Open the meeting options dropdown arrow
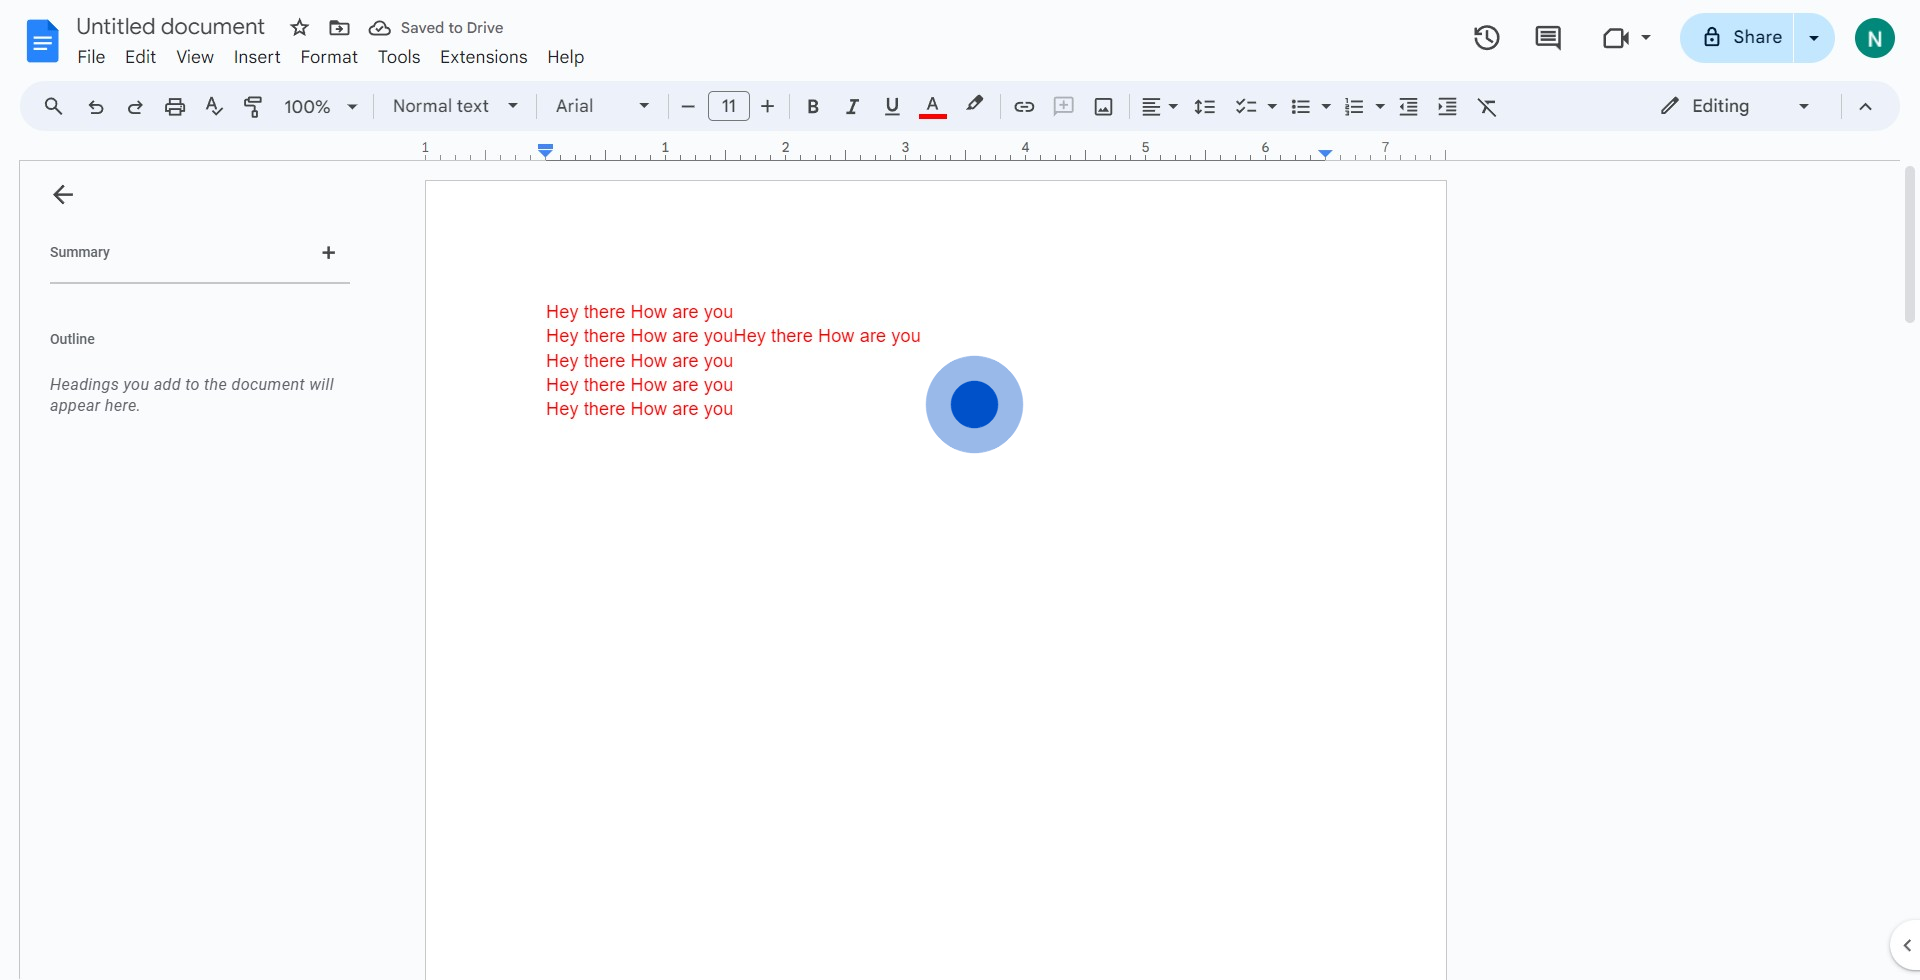 (x=1646, y=38)
